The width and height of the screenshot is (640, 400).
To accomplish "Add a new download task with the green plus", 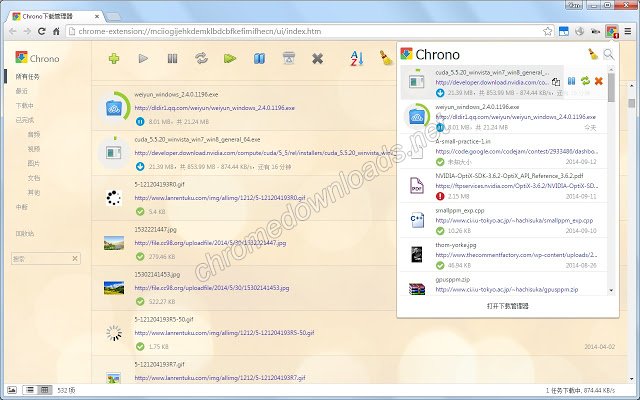I will click(x=114, y=59).
